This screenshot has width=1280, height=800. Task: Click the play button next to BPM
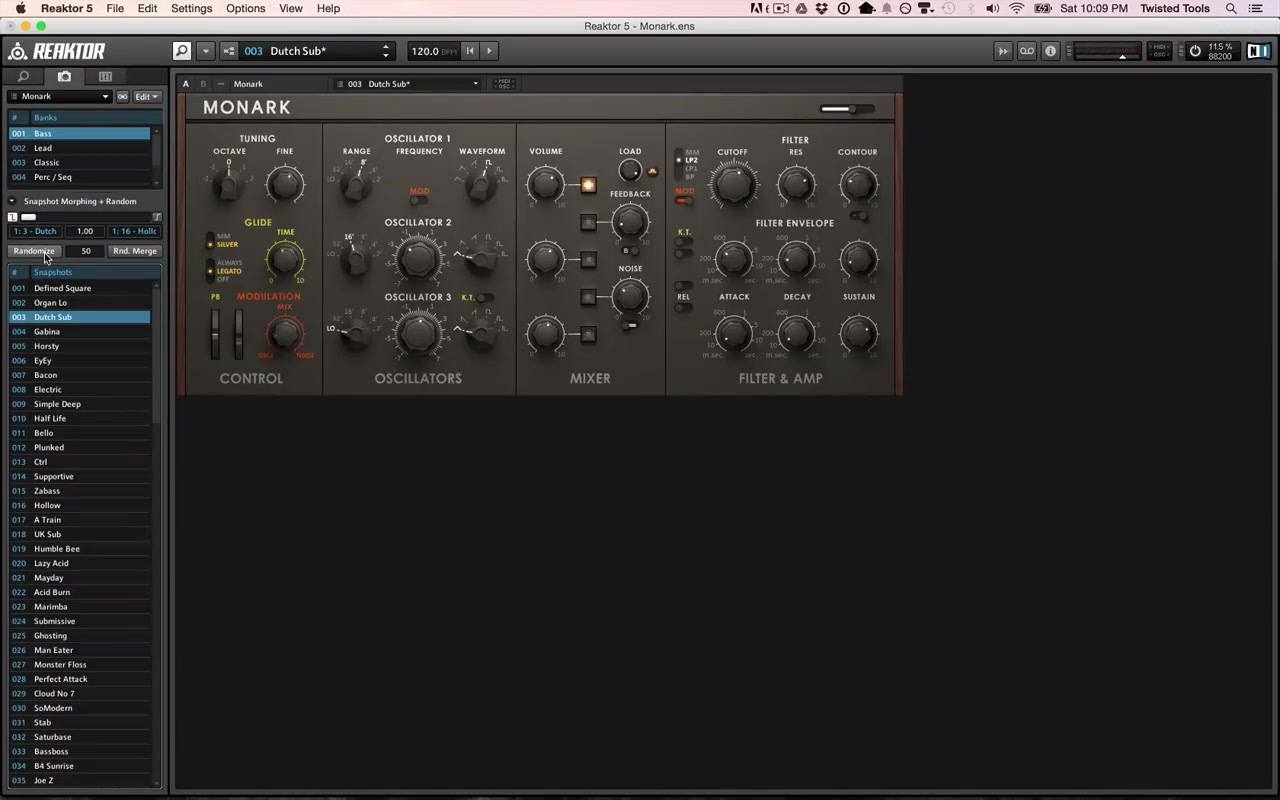click(x=489, y=51)
